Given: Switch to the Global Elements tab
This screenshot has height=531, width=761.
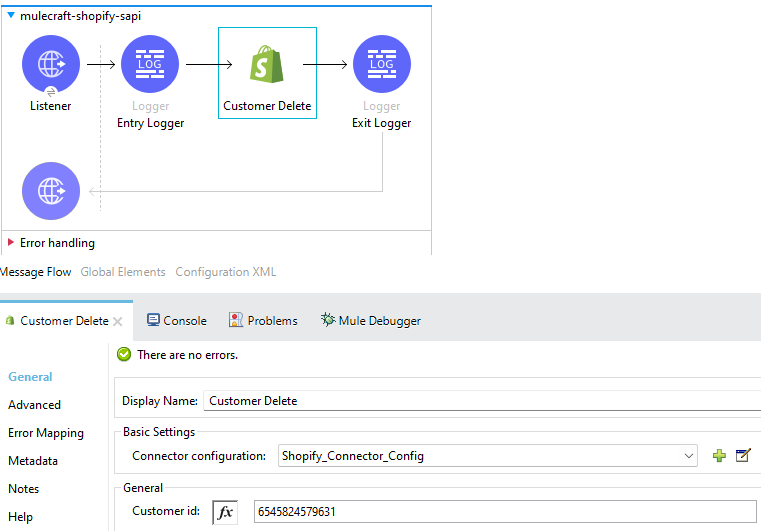Looking at the screenshot, I should [123, 272].
